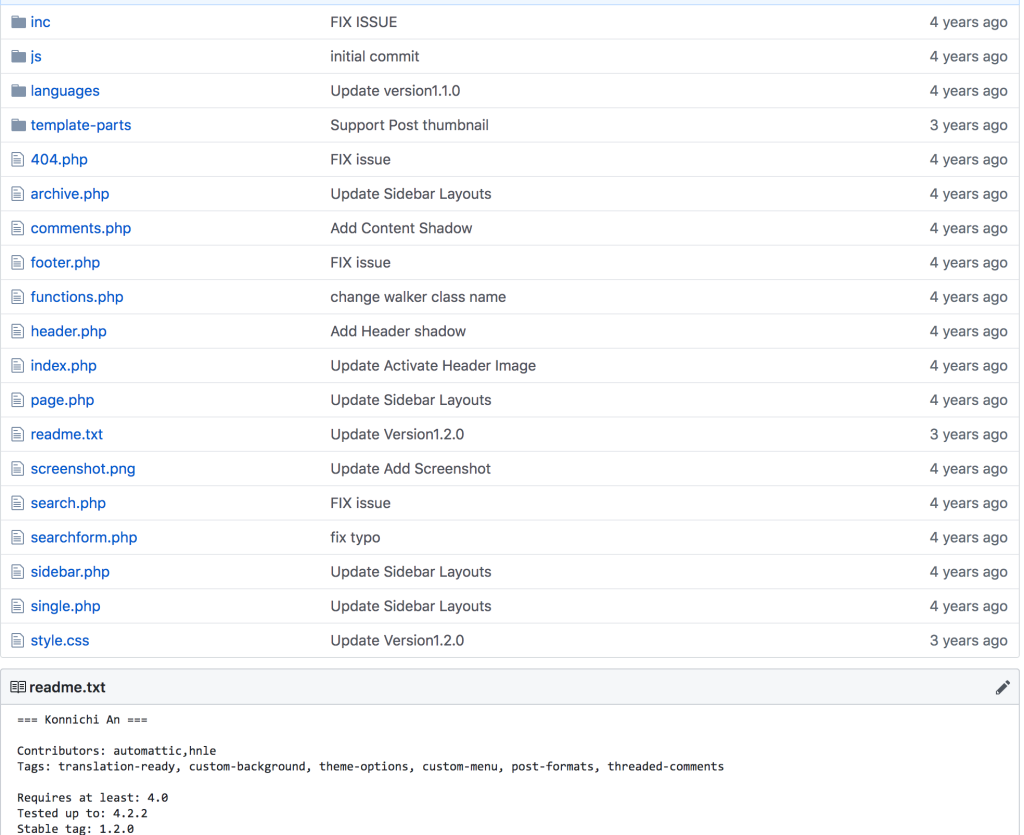Open 'Support Post thumbnail' commit message

[409, 125]
